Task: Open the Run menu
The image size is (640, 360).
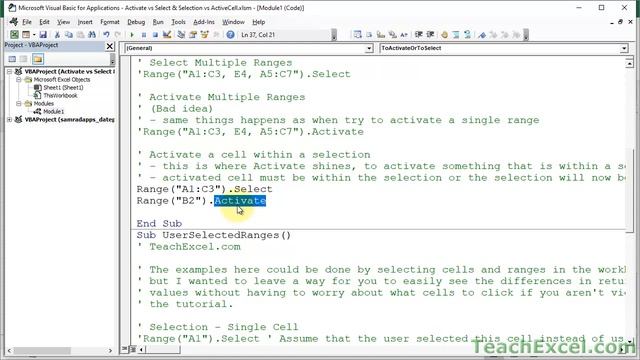Action: (x=158, y=22)
